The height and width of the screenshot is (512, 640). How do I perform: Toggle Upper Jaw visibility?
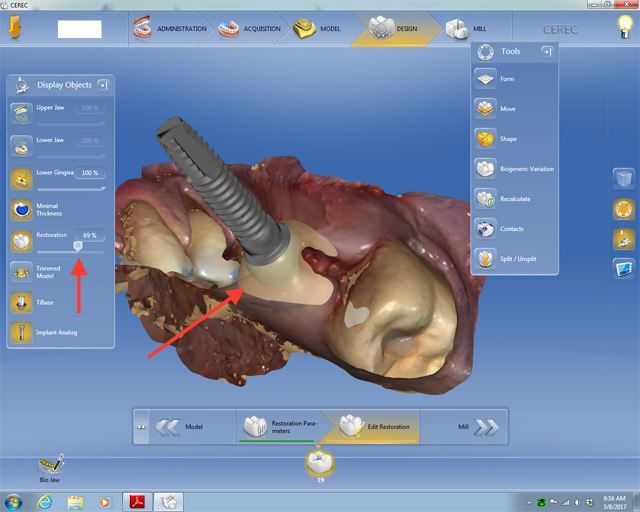coord(21,111)
